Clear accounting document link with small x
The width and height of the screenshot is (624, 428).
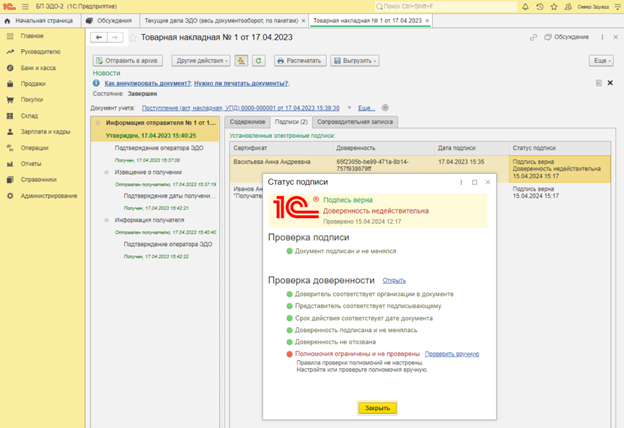(x=349, y=107)
